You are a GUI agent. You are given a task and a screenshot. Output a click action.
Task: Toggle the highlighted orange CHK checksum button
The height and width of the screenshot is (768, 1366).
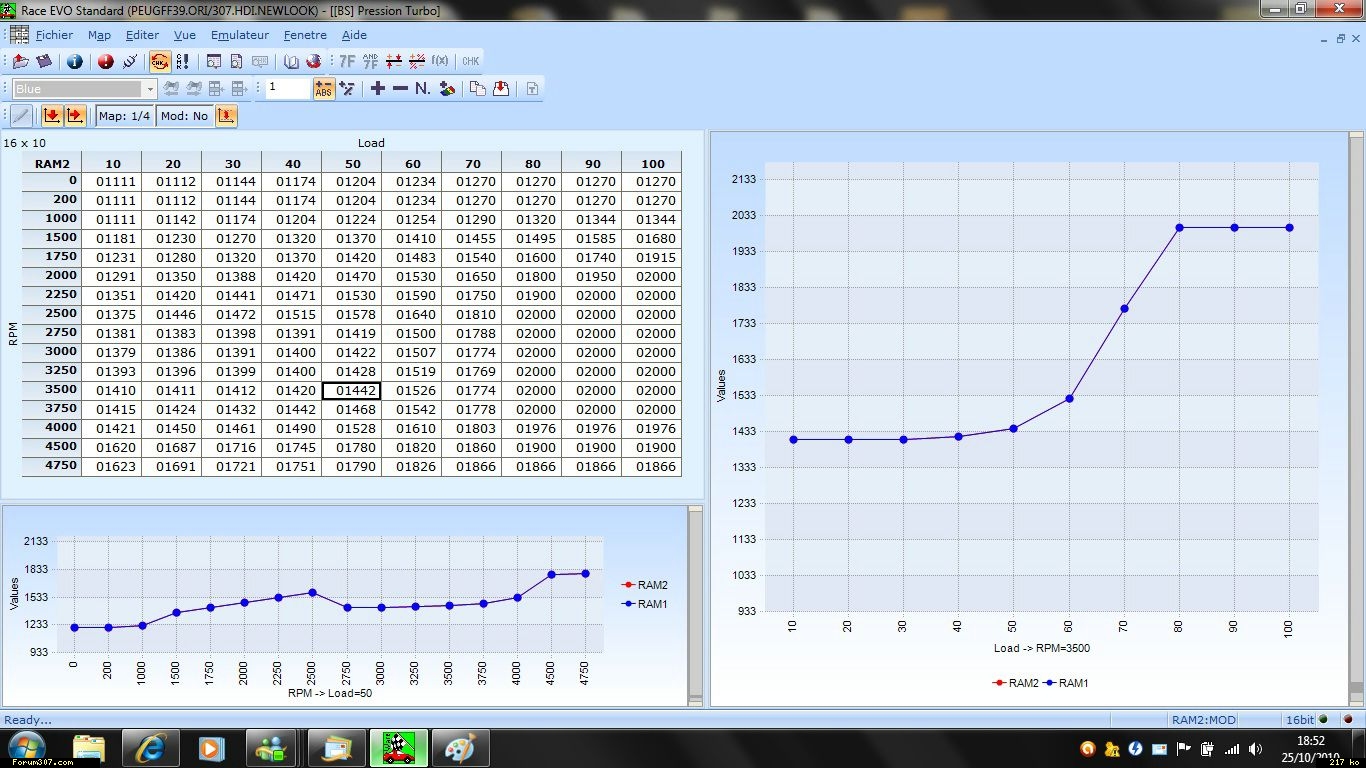(160, 62)
